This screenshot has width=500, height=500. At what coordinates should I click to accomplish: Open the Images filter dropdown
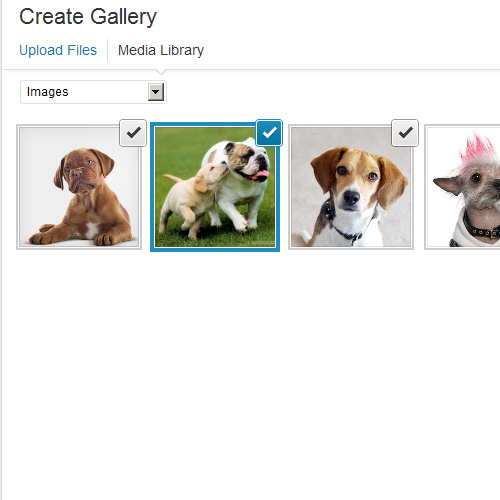pyautogui.click(x=93, y=92)
